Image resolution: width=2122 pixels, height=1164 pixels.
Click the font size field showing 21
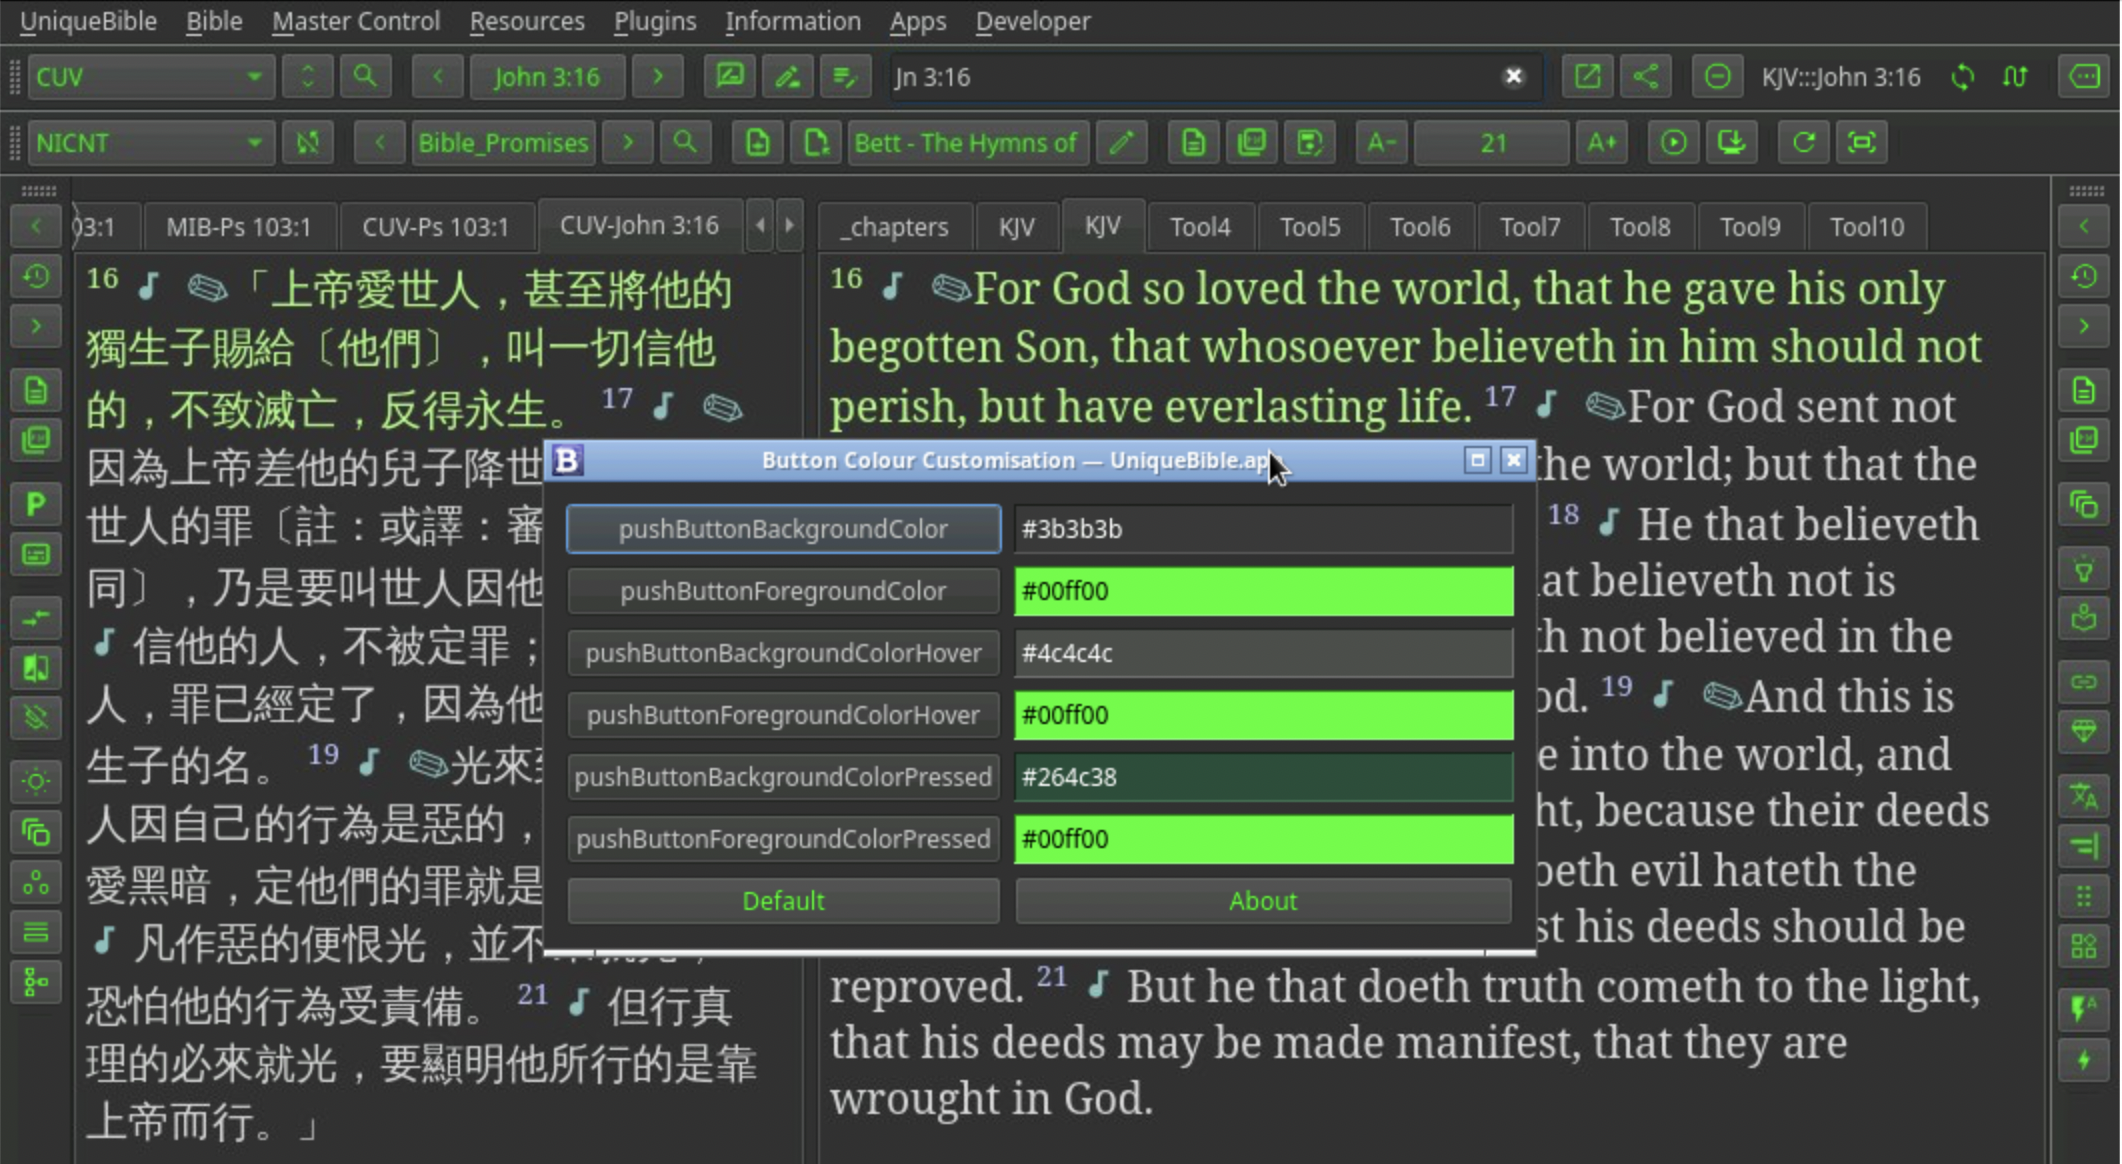click(1492, 143)
